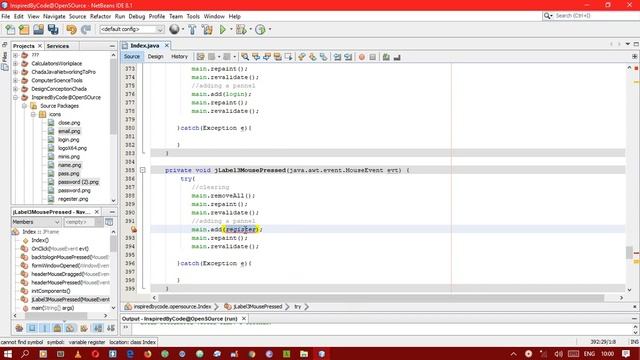The image size is (640, 360).
Task: Expand the CalculationsWorkplace project node
Action: [16, 63]
